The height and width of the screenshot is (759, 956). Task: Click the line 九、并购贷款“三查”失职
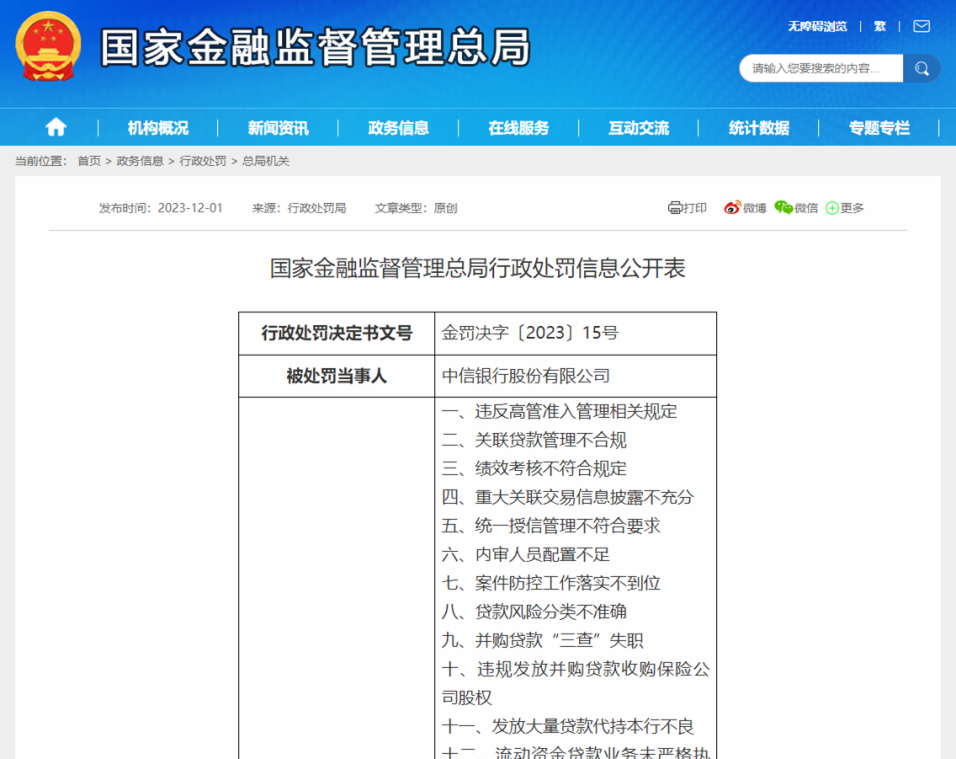point(543,641)
